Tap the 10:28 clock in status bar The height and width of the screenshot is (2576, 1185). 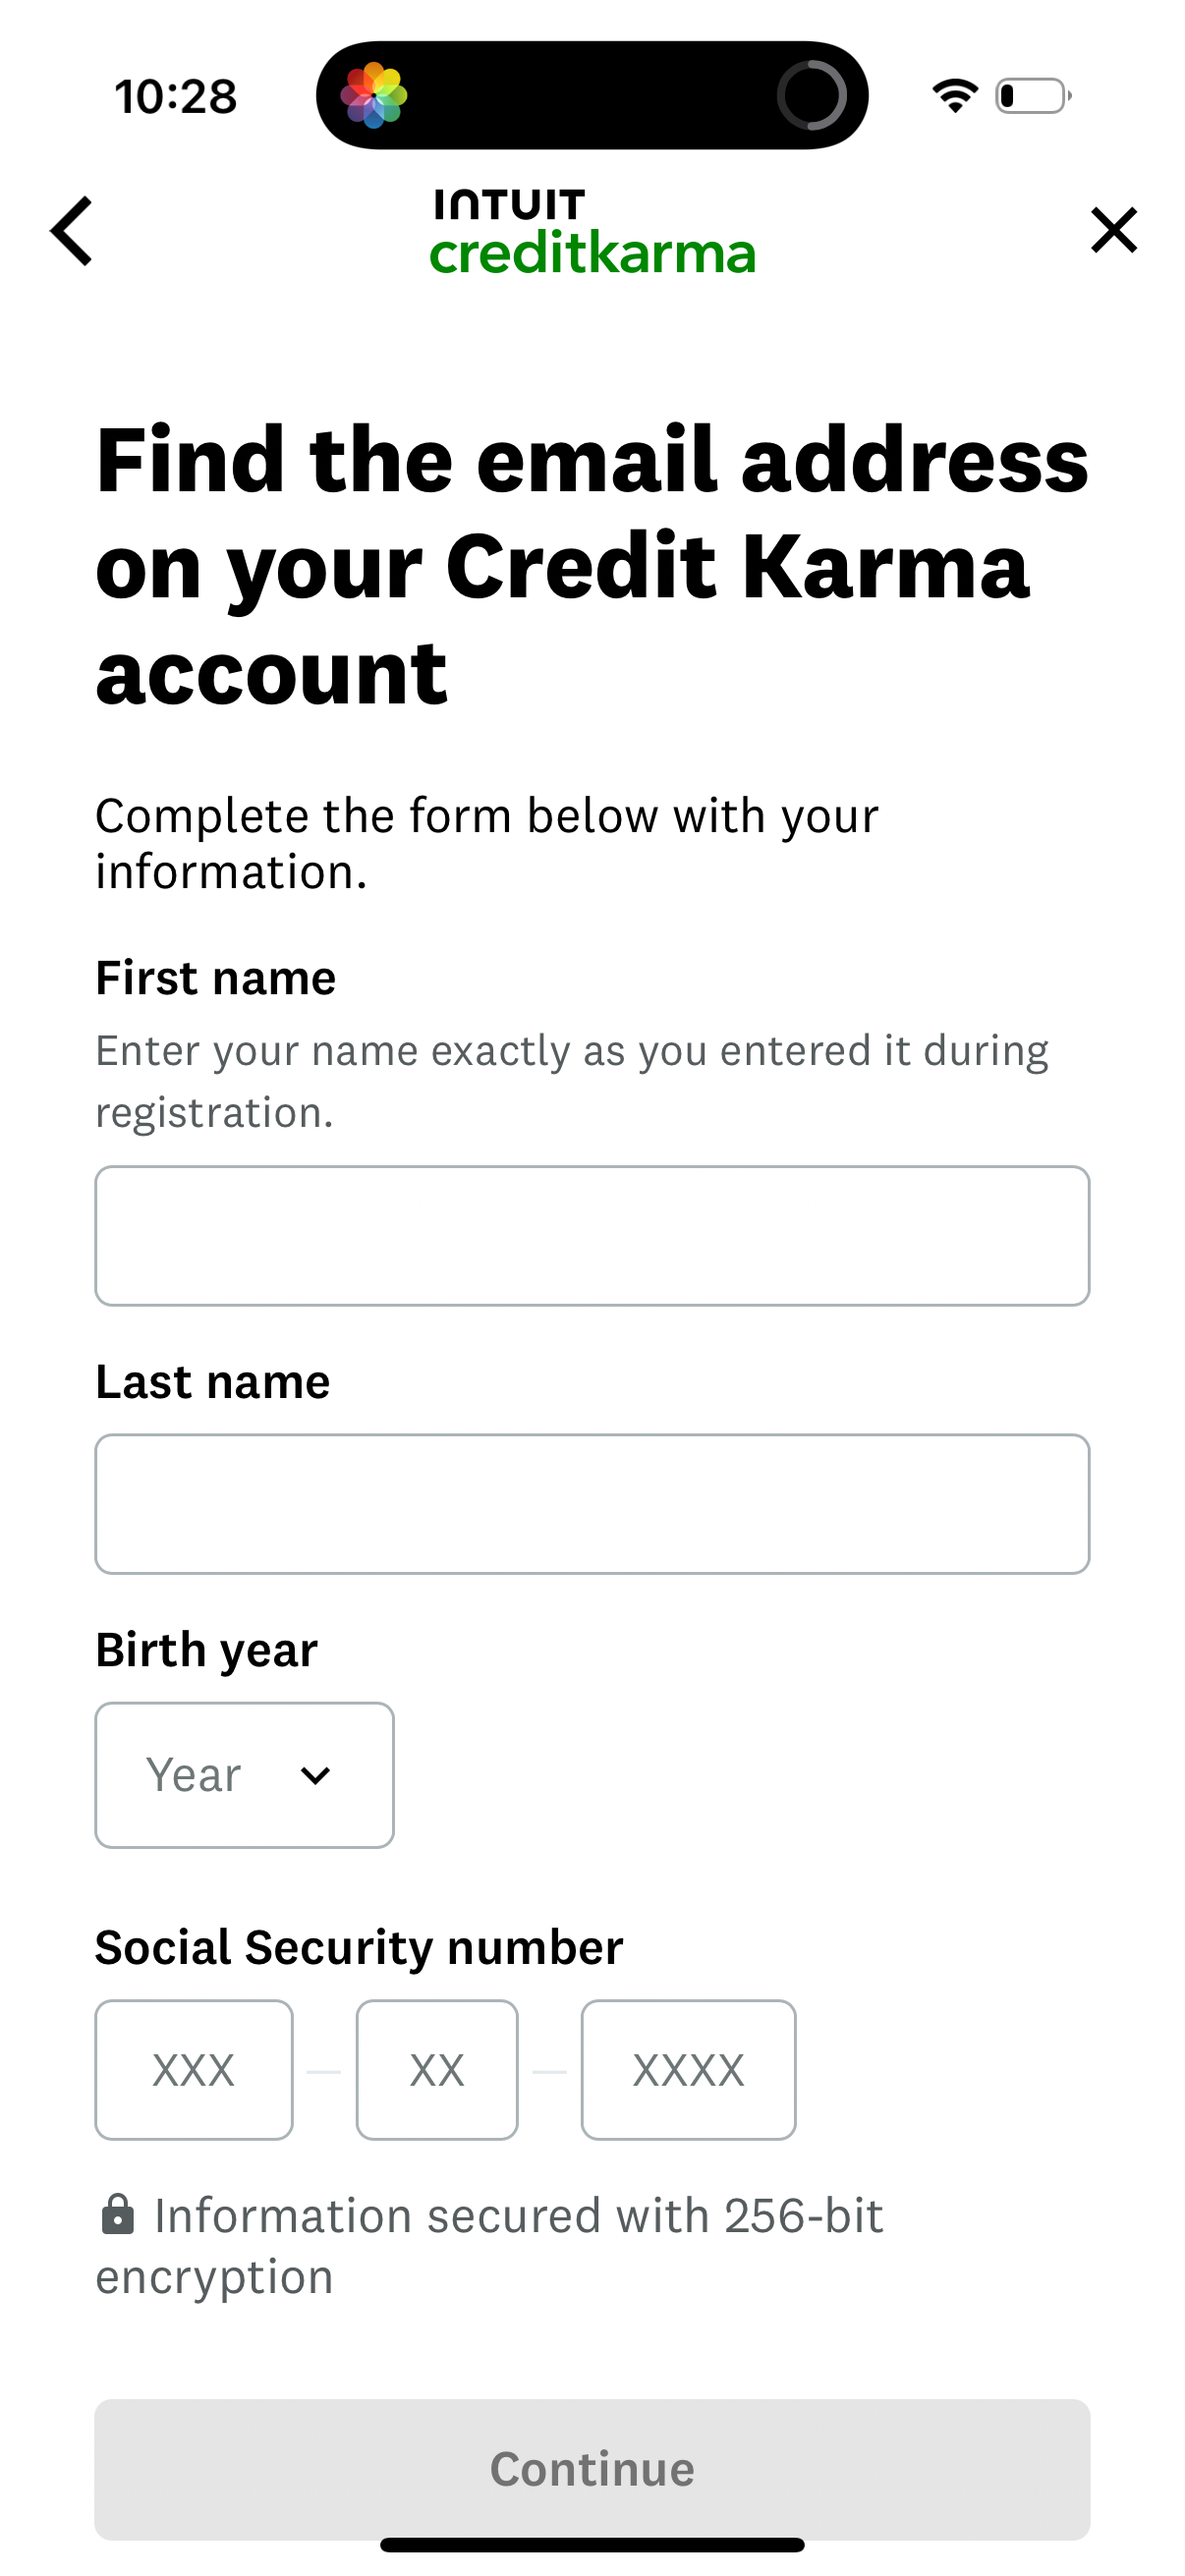[176, 97]
